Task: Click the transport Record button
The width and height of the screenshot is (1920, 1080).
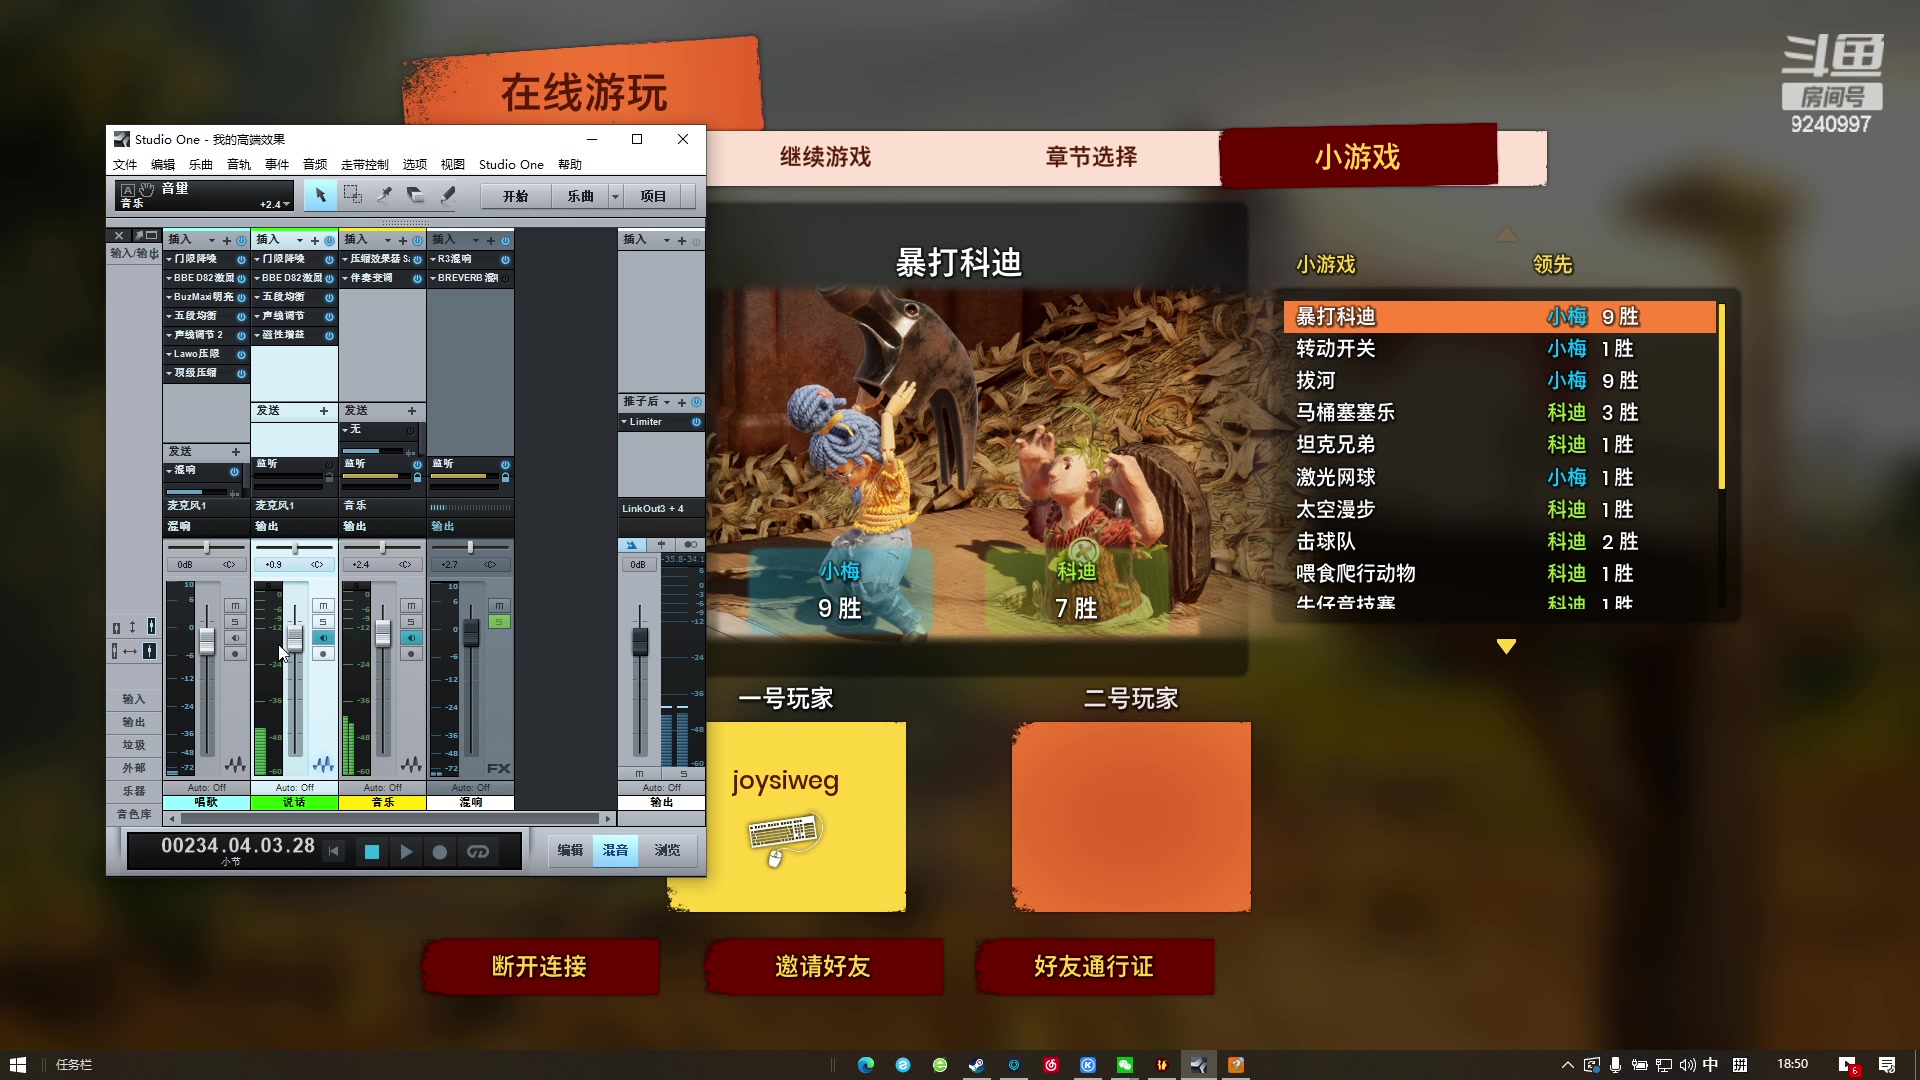Action: point(439,851)
